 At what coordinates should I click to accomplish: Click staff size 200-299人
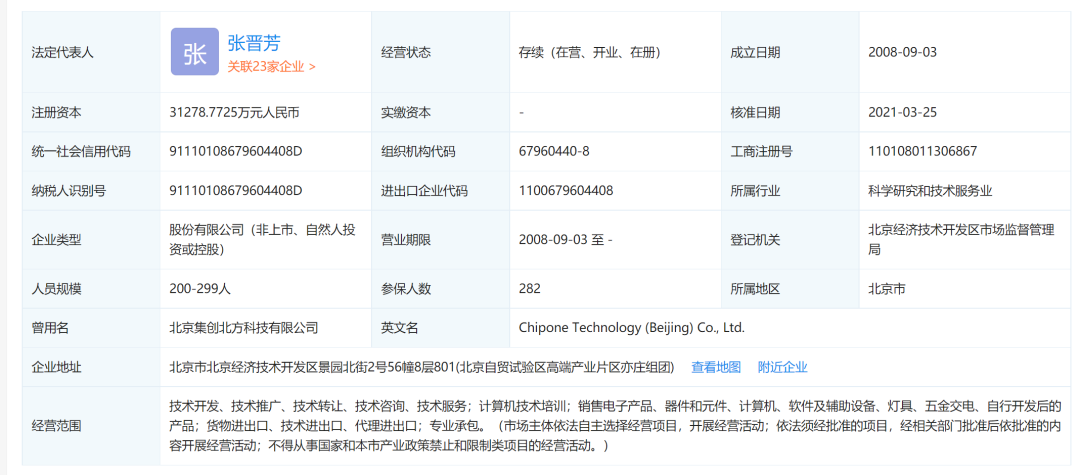pyautogui.click(x=200, y=288)
